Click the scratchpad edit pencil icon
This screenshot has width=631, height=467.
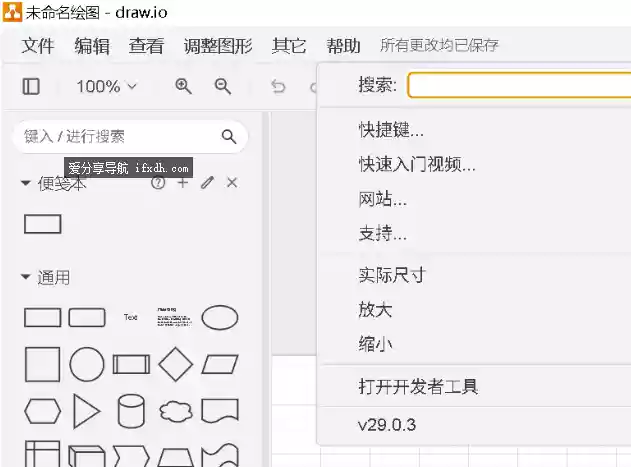(x=207, y=183)
